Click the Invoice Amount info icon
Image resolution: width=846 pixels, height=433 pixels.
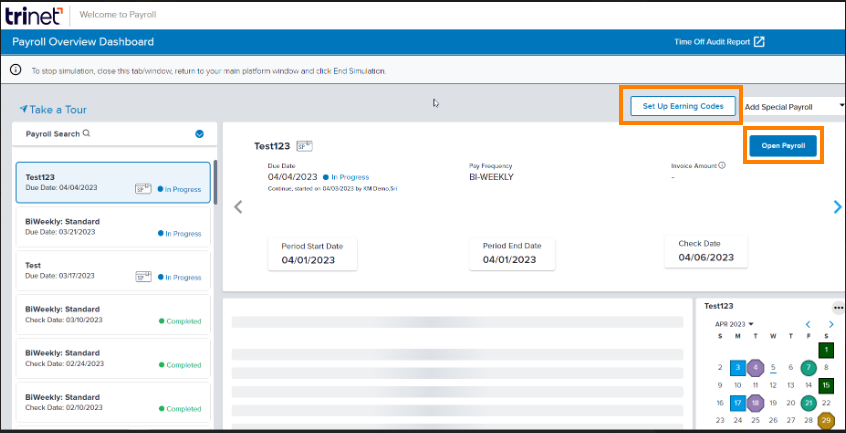coord(722,165)
